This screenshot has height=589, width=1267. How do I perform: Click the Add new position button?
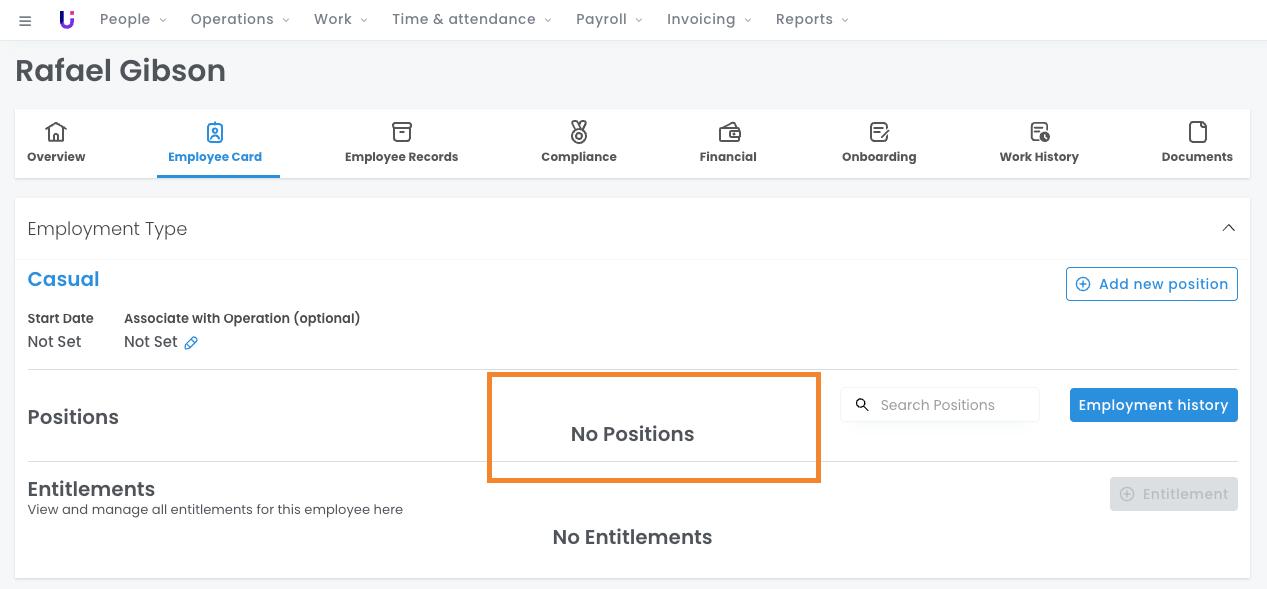pyautogui.click(x=1151, y=284)
